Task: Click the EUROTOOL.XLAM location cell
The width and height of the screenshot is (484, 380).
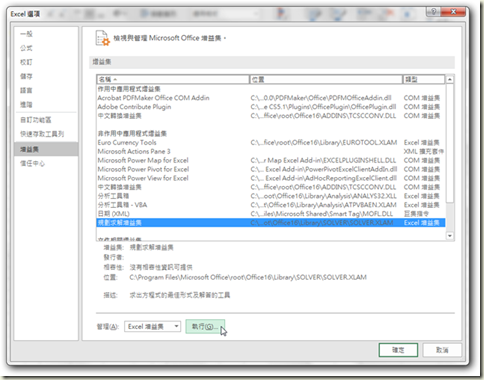Action: 324,143
